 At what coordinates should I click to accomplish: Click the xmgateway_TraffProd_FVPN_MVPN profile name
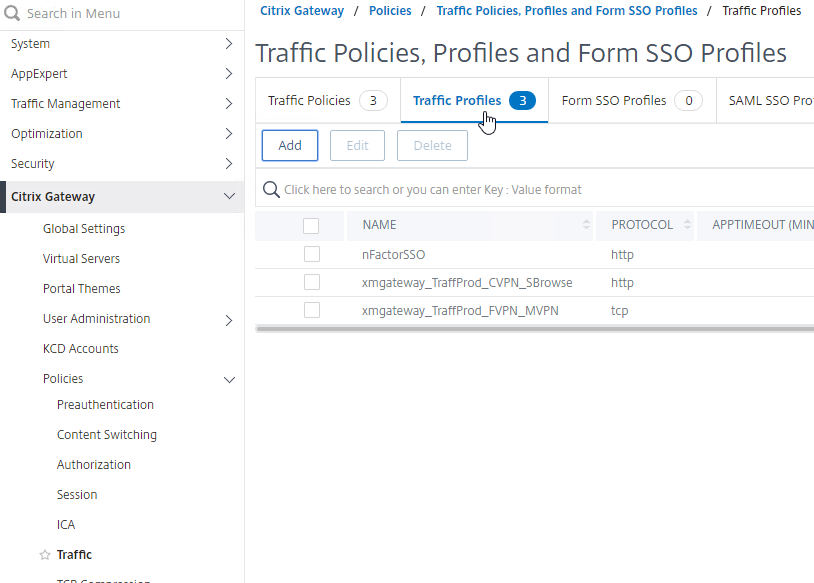tap(460, 311)
